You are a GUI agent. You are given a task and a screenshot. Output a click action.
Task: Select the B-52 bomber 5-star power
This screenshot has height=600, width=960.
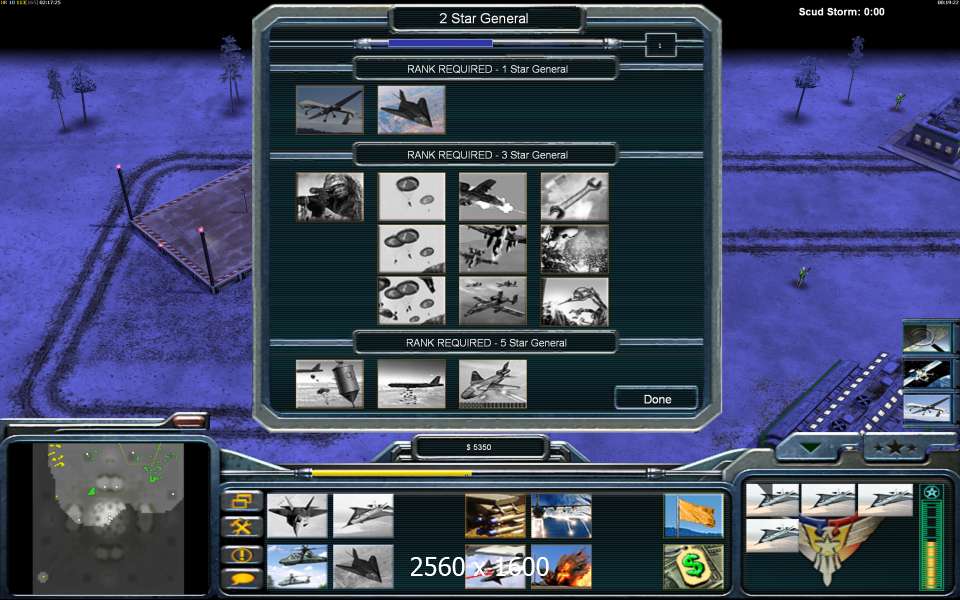pyautogui.click(x=411, y=384)
